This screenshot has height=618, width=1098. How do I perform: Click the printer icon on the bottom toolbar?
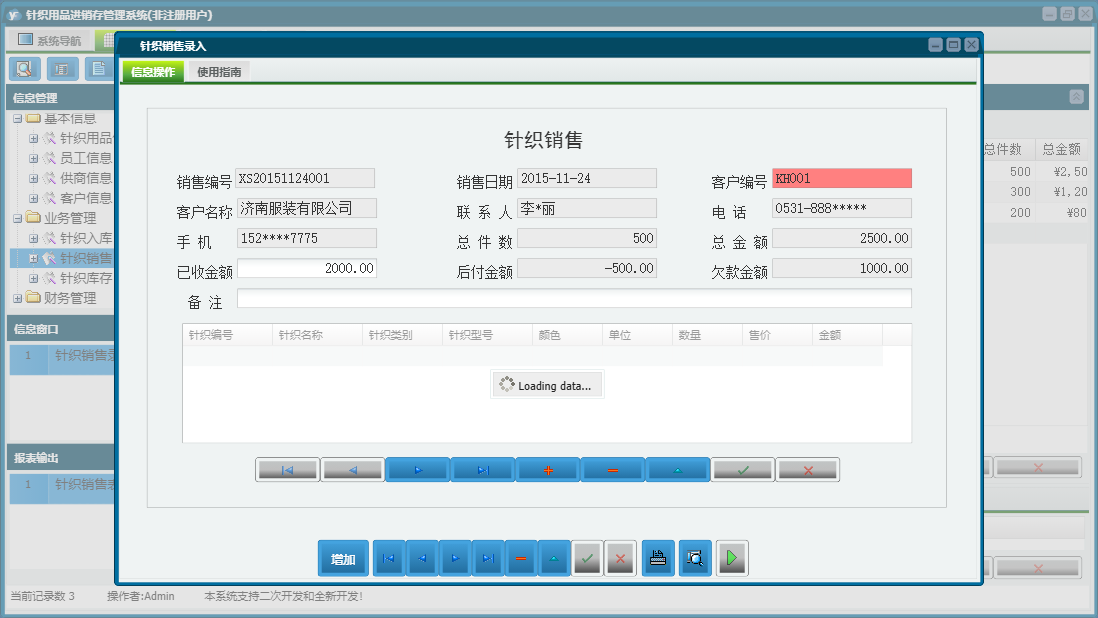[658, 558]
